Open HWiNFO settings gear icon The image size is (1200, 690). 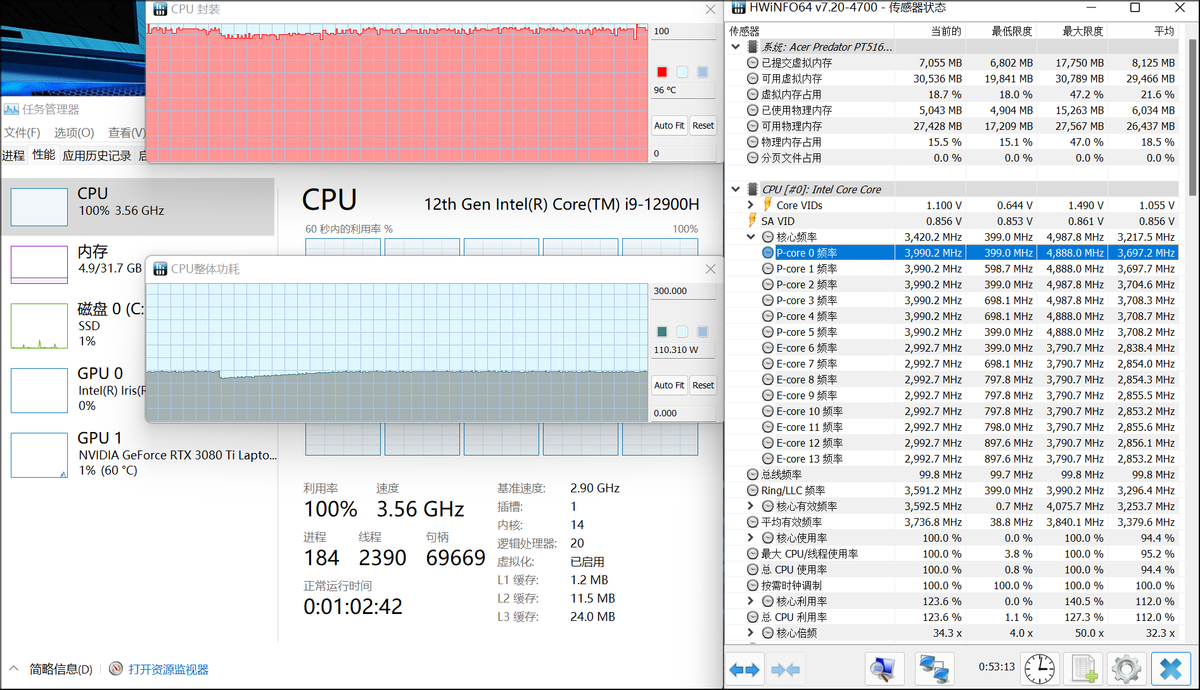[x=1126, y=669]
